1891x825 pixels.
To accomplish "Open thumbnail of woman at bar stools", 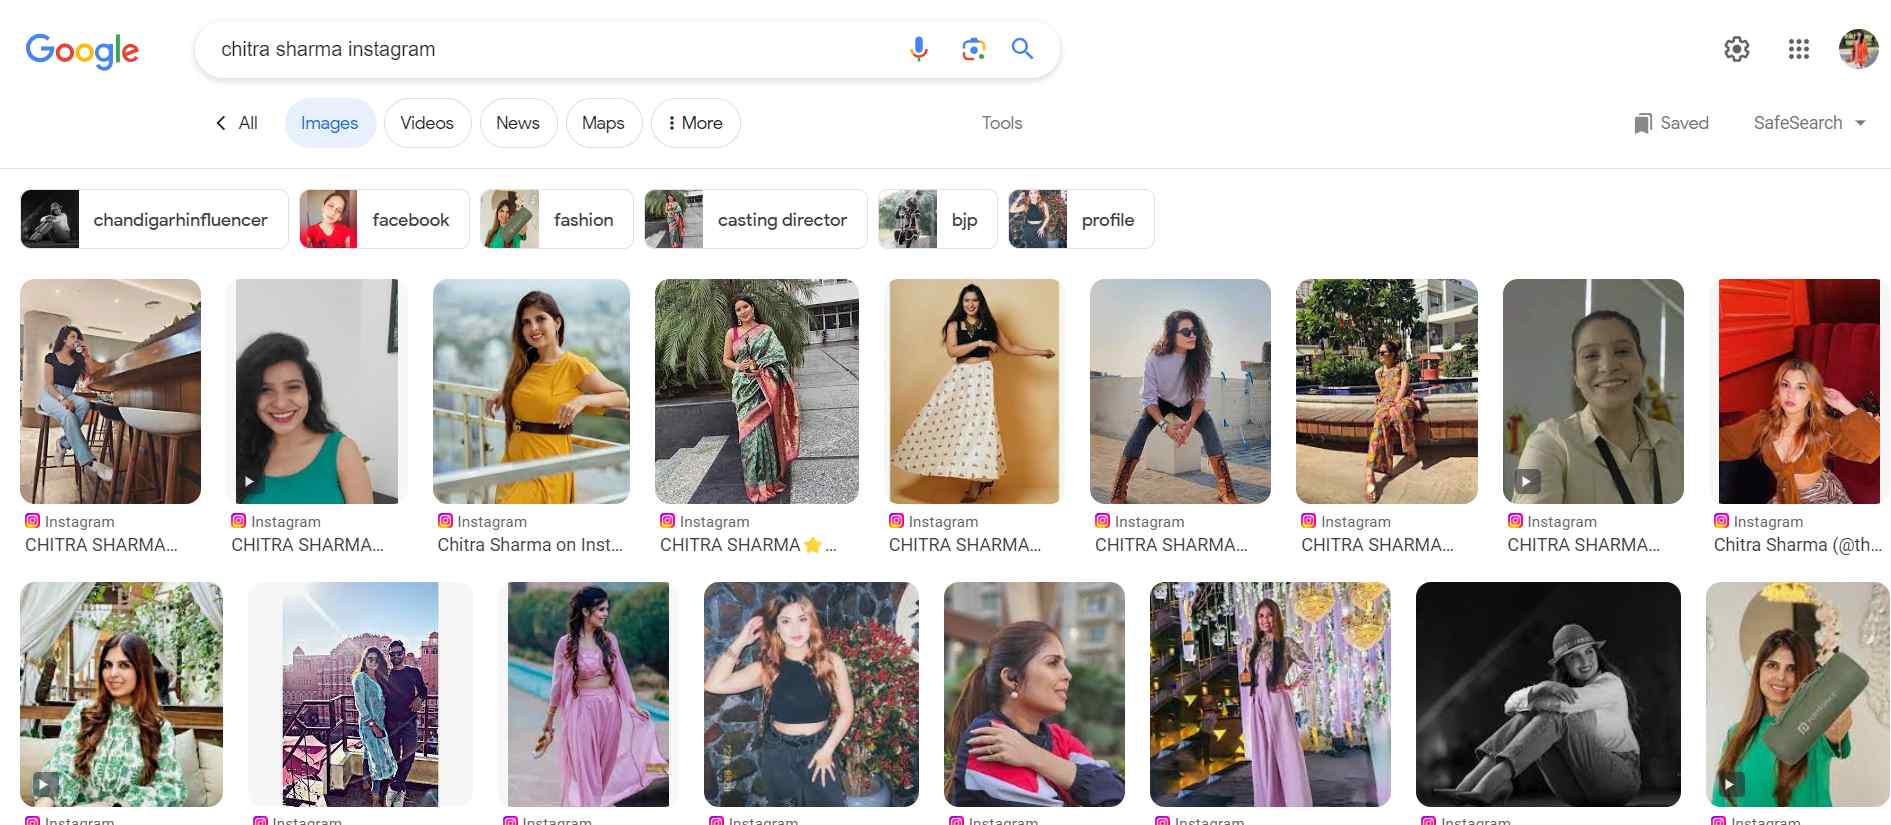I will pyautogui.click(x=110, y=391).
